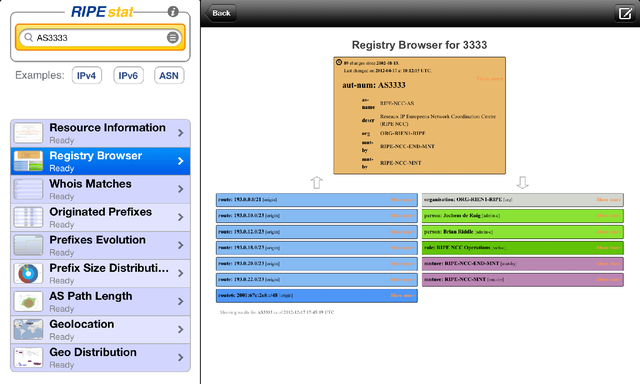This screenshot has width=640, height=384.
Task: Click chevron on Geo Distribution row
Action: 181,357
